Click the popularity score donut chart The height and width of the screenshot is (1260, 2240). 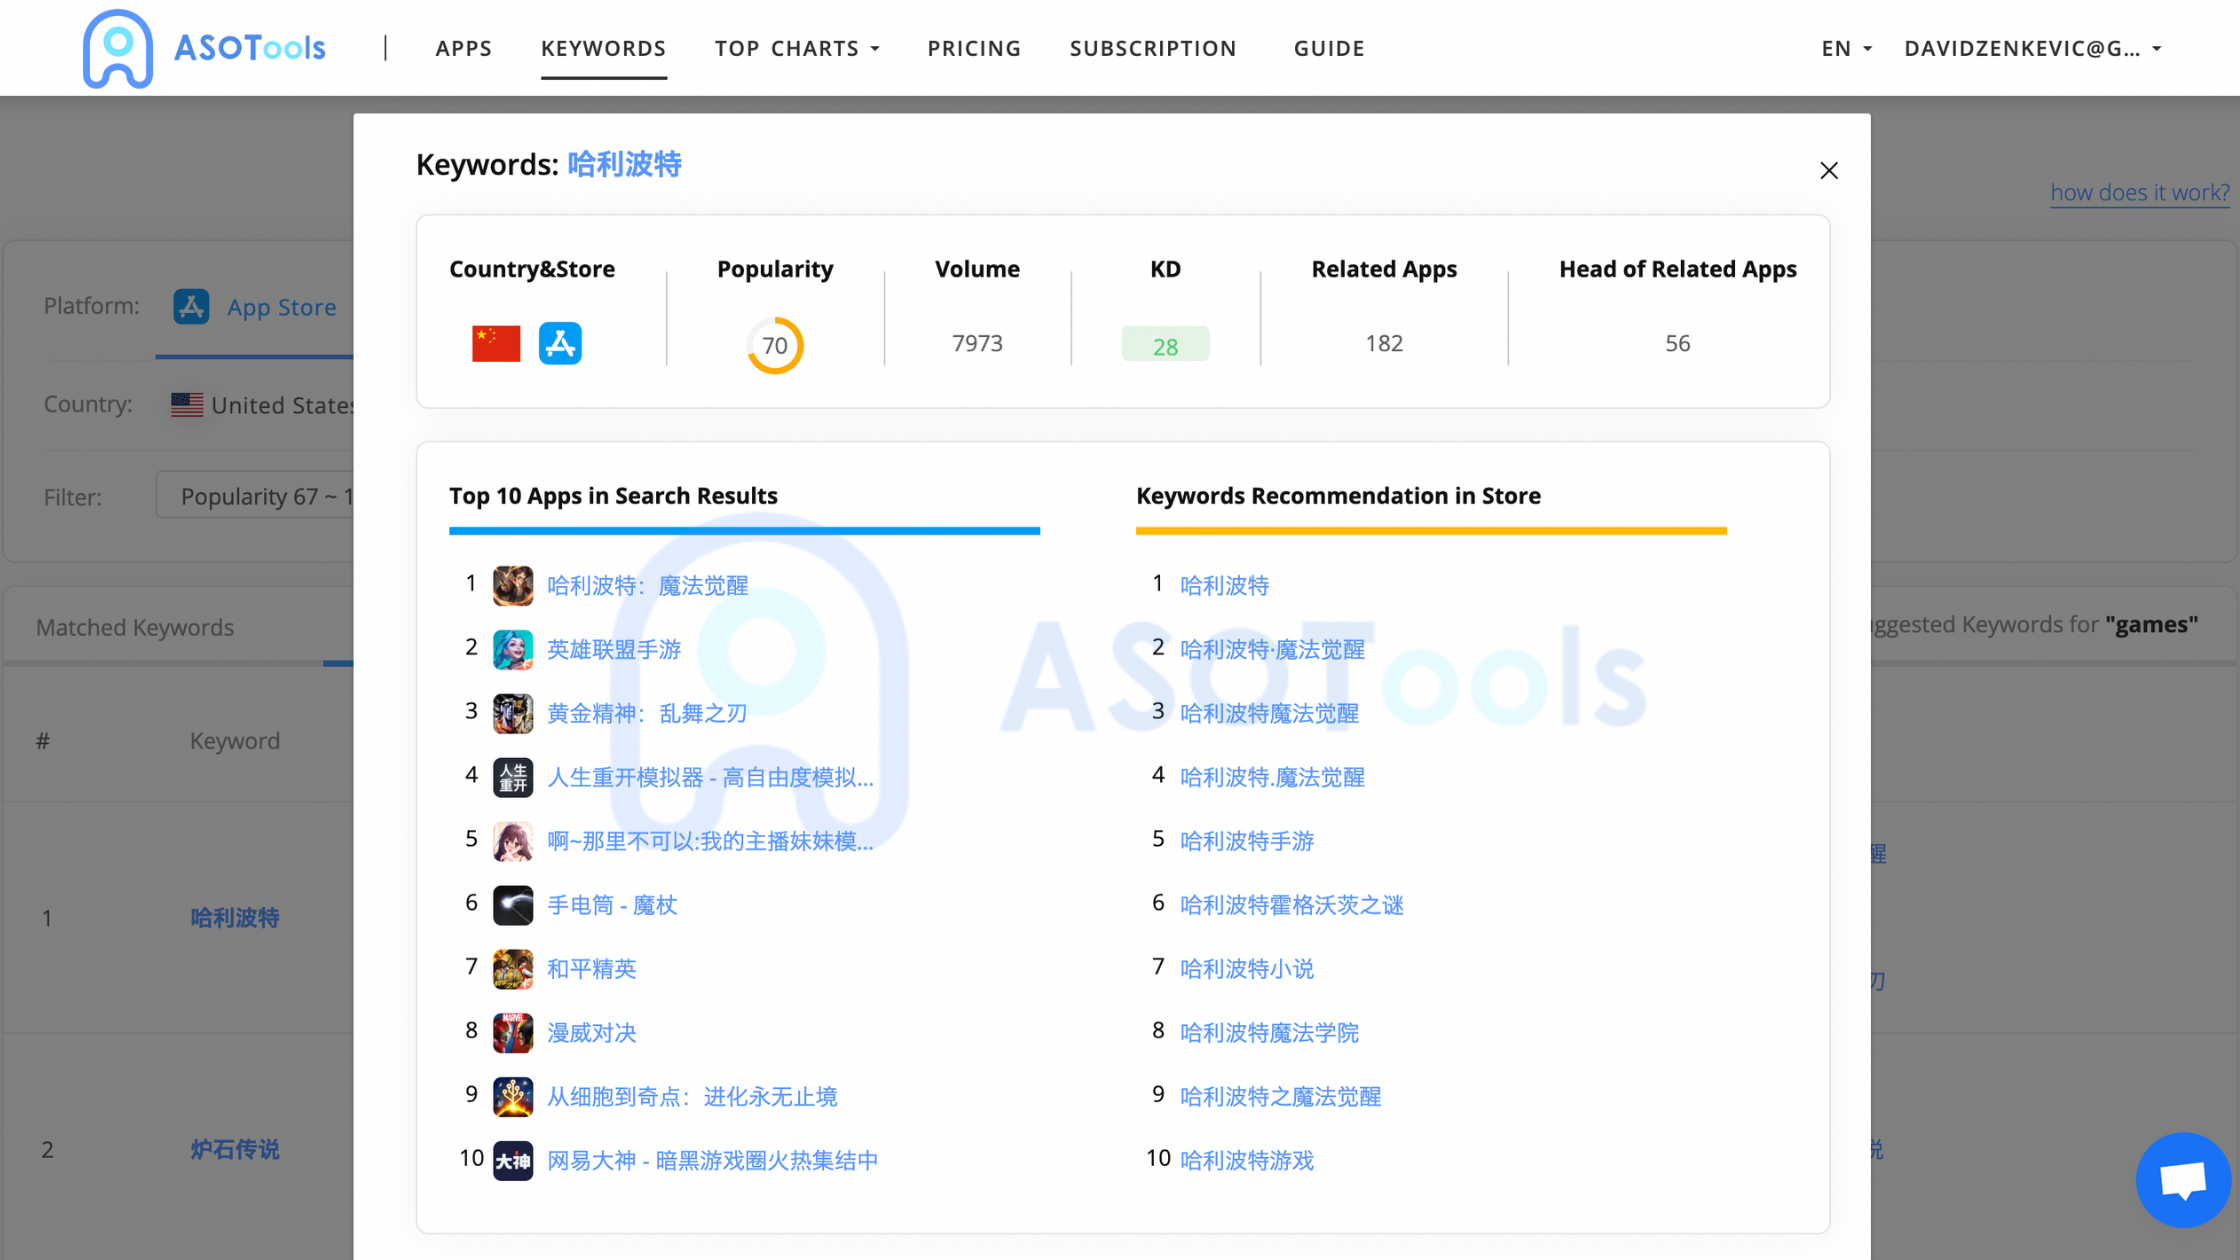[775, 343]
